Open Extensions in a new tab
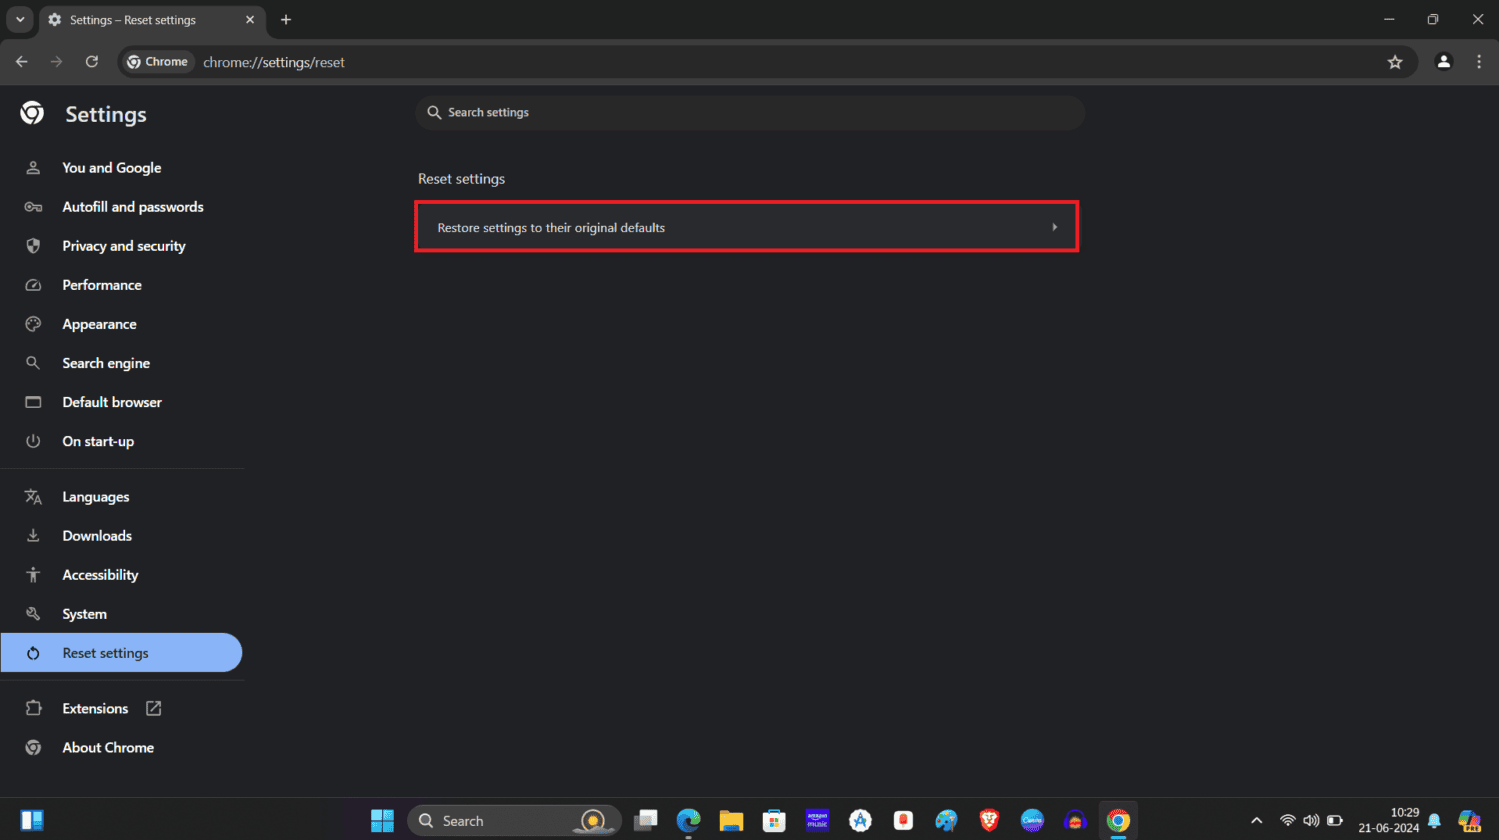The width and height of the screenshot is (1499, 840). [95, 708]
